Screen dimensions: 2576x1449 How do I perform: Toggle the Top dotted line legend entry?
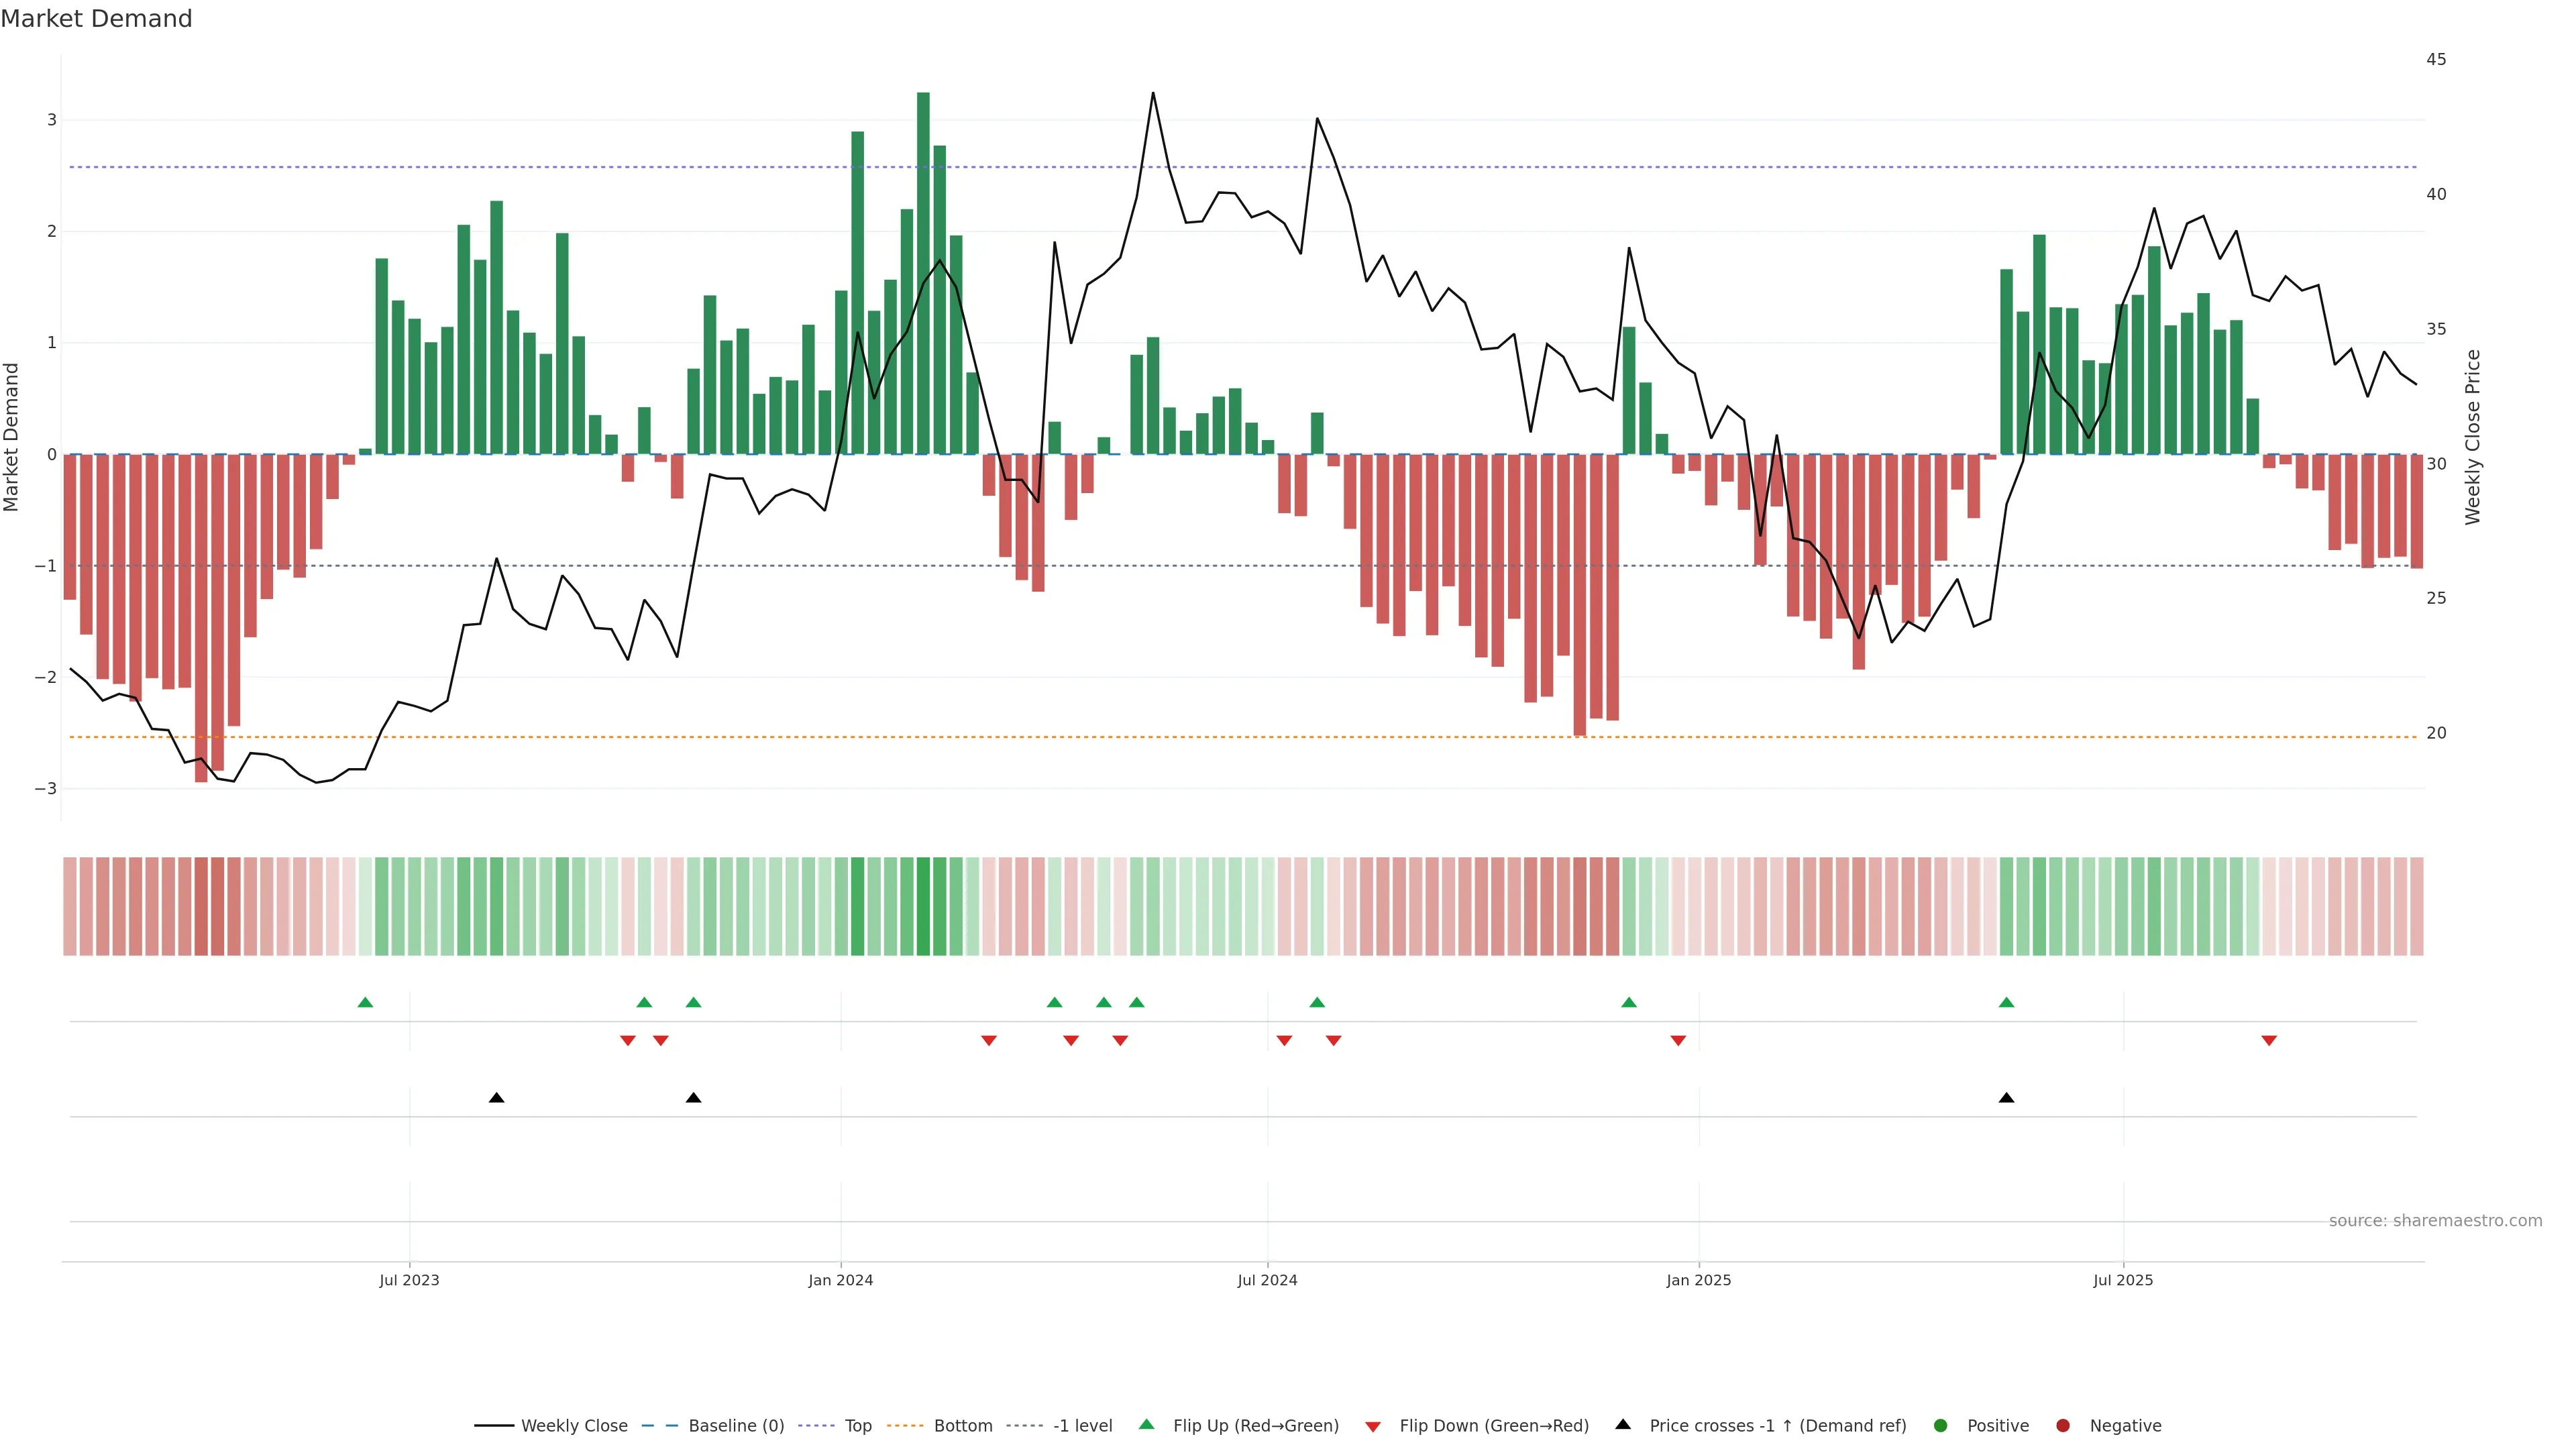[857, 1425]
